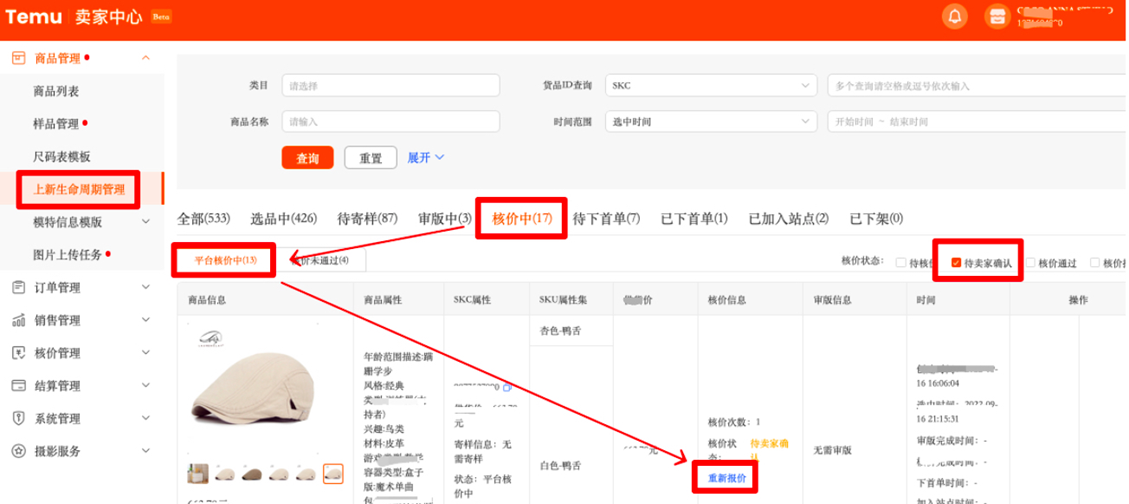Select the last hat color thumbnail
Viewport: 1129px width, 504px height.
click(333, 473)
